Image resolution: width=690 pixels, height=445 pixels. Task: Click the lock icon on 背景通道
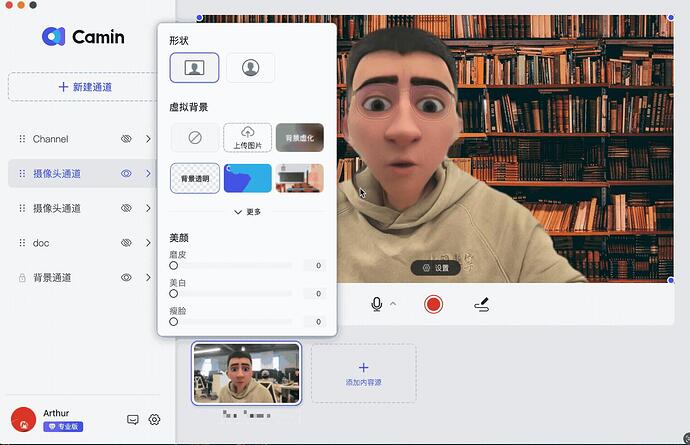[x=21, y=278]
